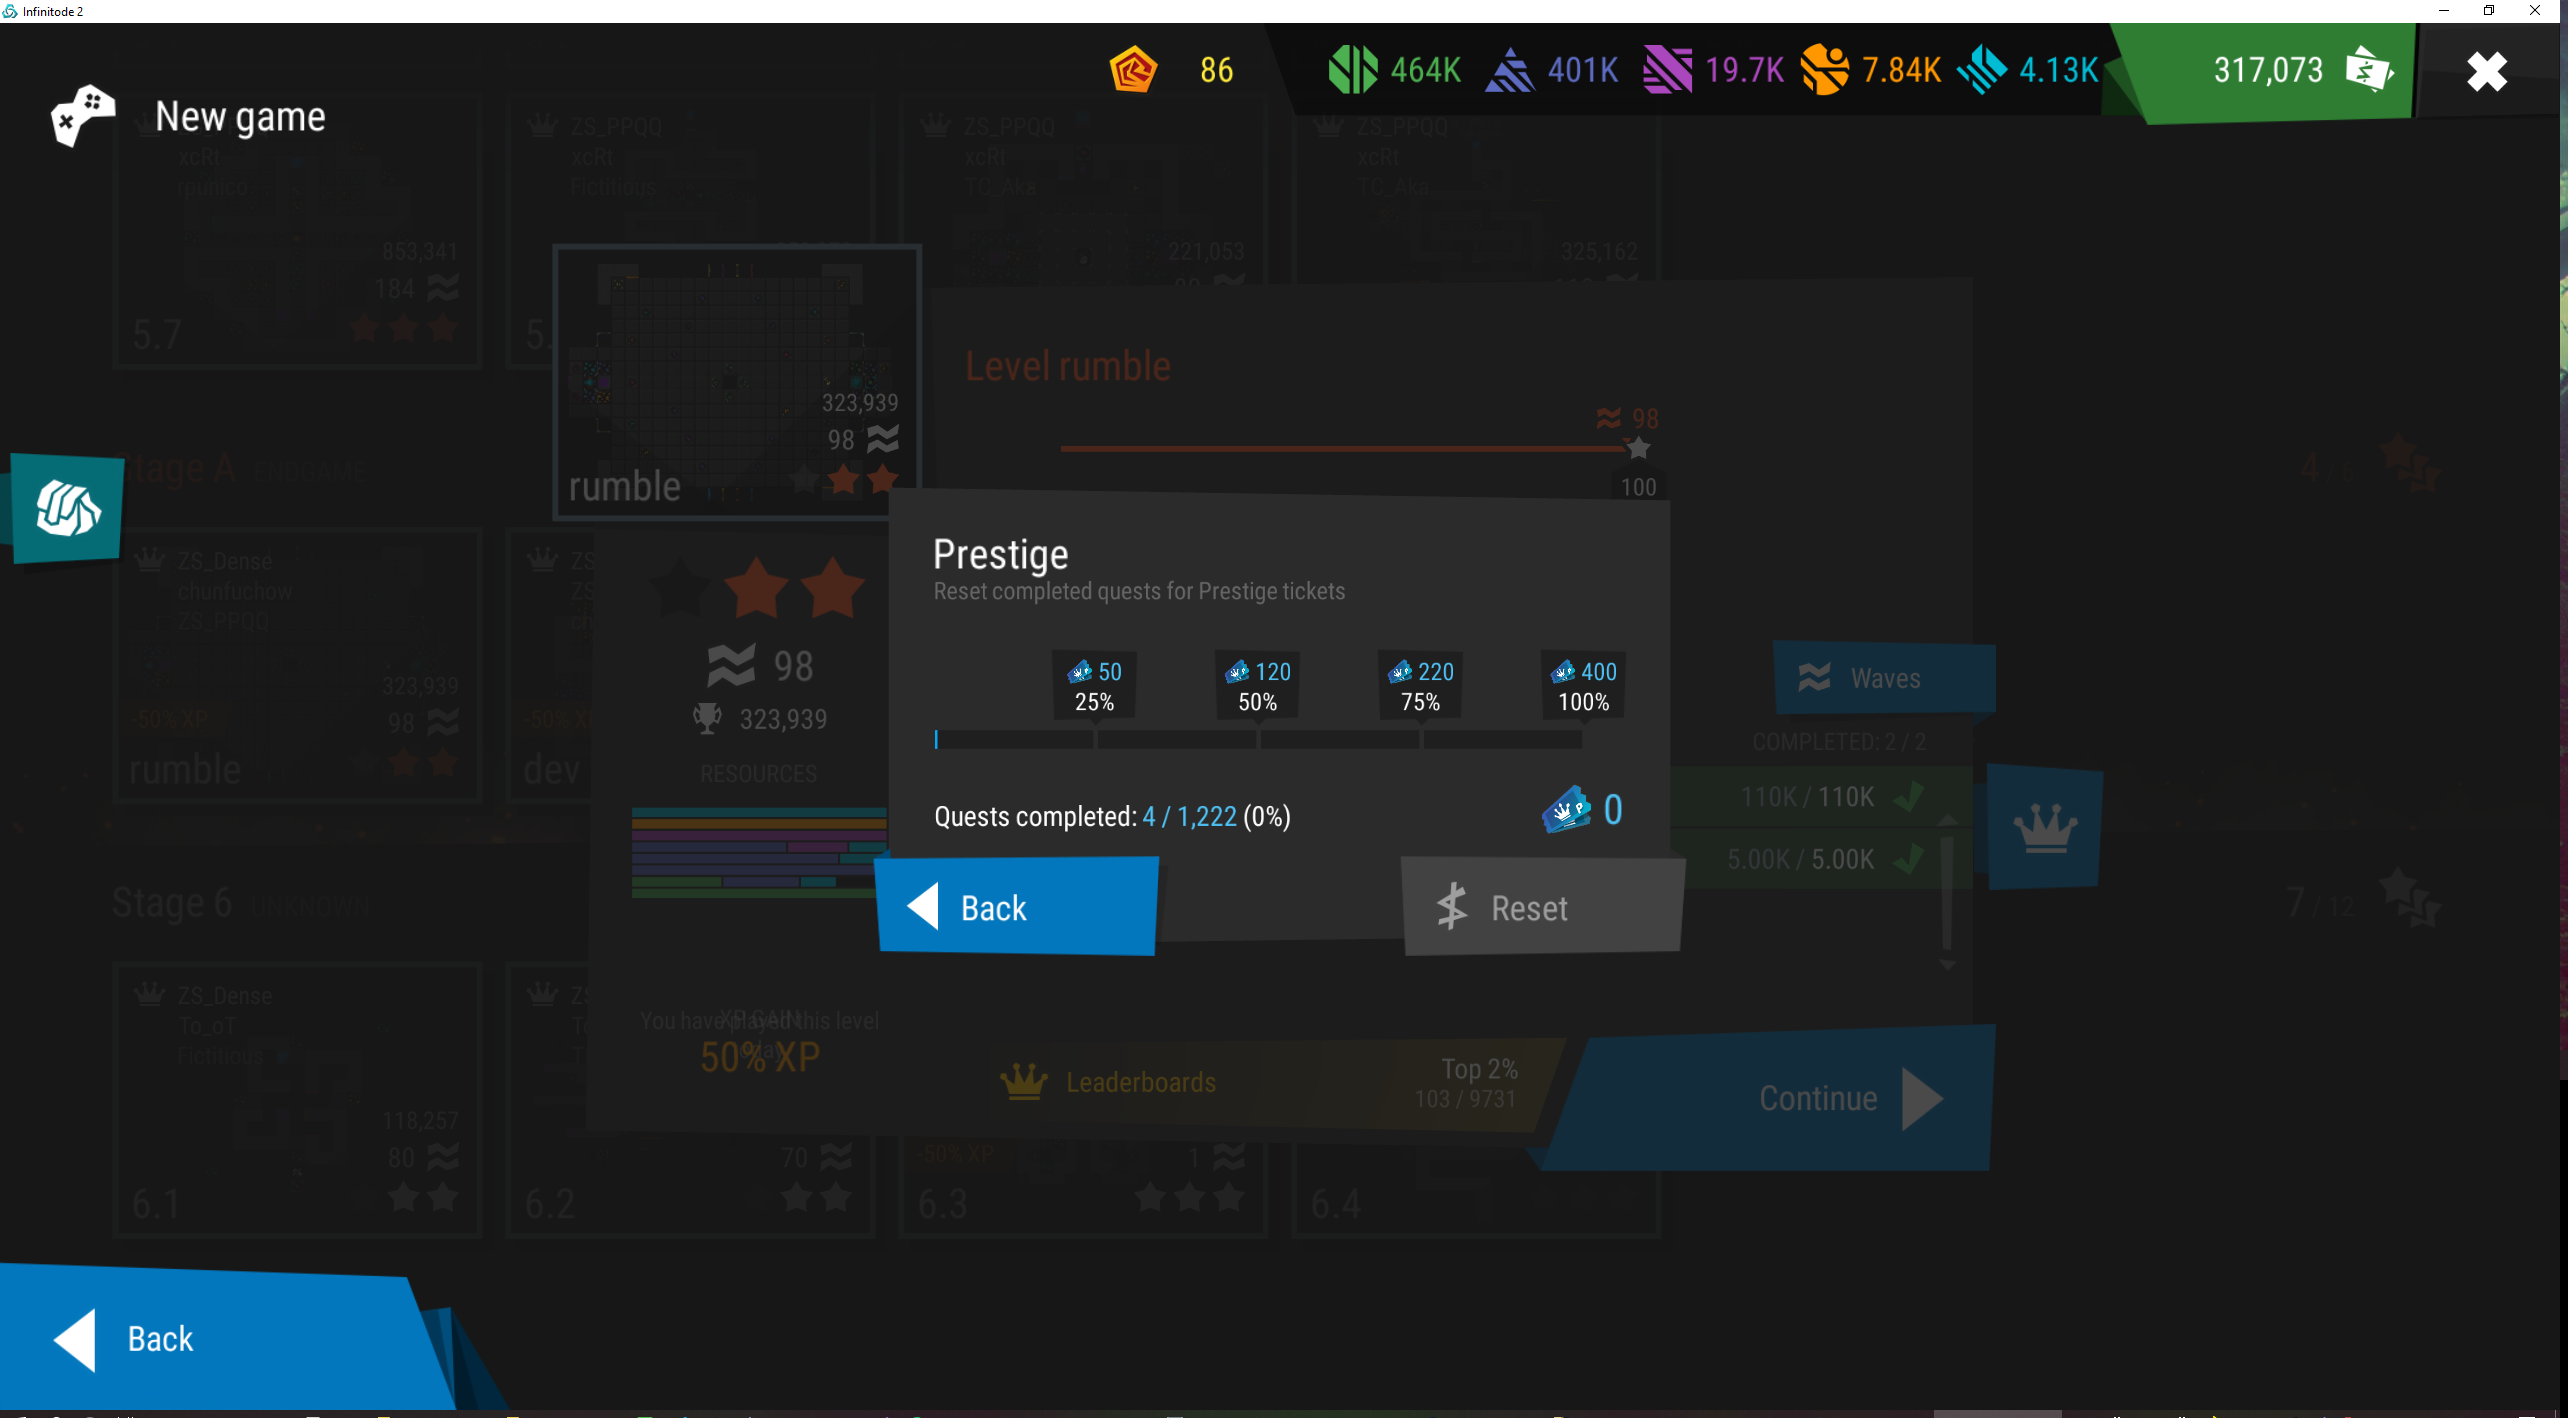Click the cyan infiar resource icon

(1982, 70)
